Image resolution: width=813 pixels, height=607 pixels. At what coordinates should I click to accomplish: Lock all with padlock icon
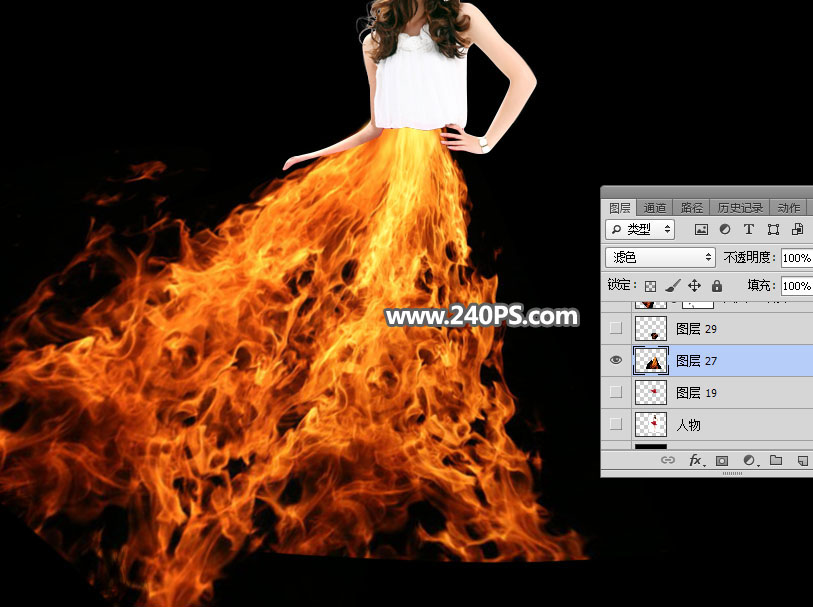717,286
